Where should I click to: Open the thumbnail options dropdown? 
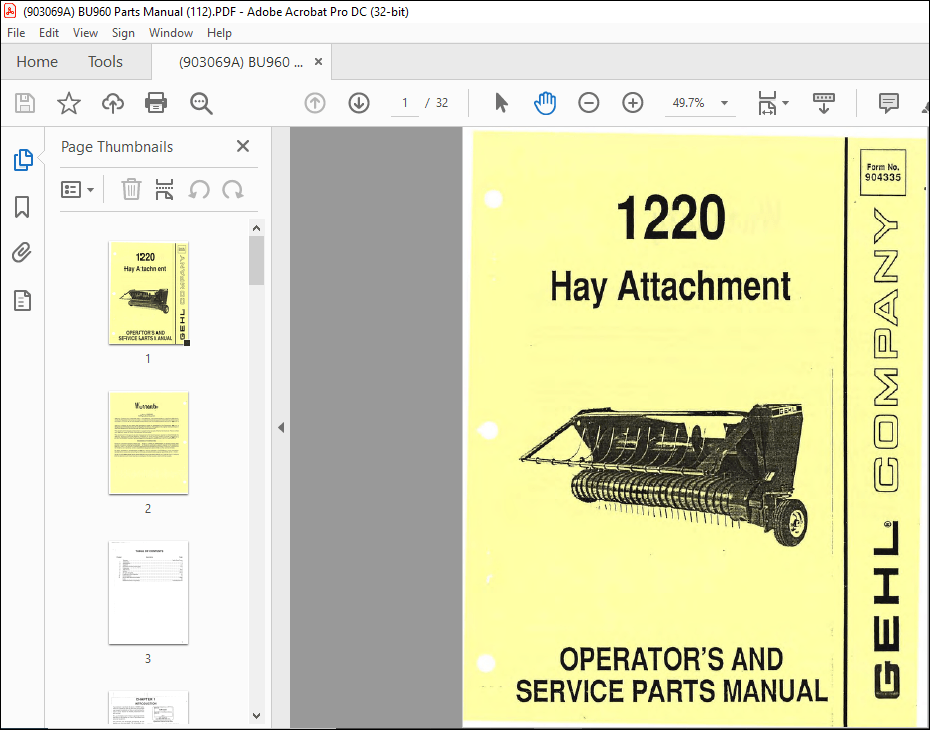pyautogui.click(x=78, y=189)
